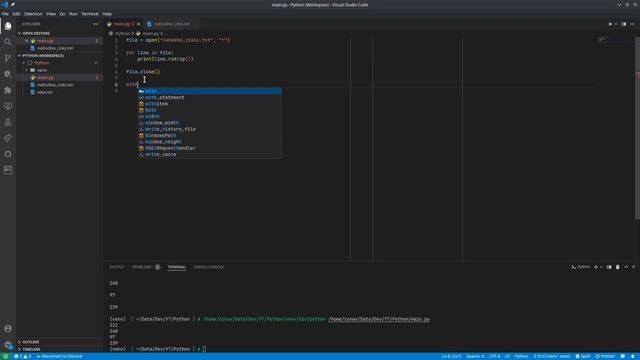Select the Terminal panel tab

[x=177, y=267]
